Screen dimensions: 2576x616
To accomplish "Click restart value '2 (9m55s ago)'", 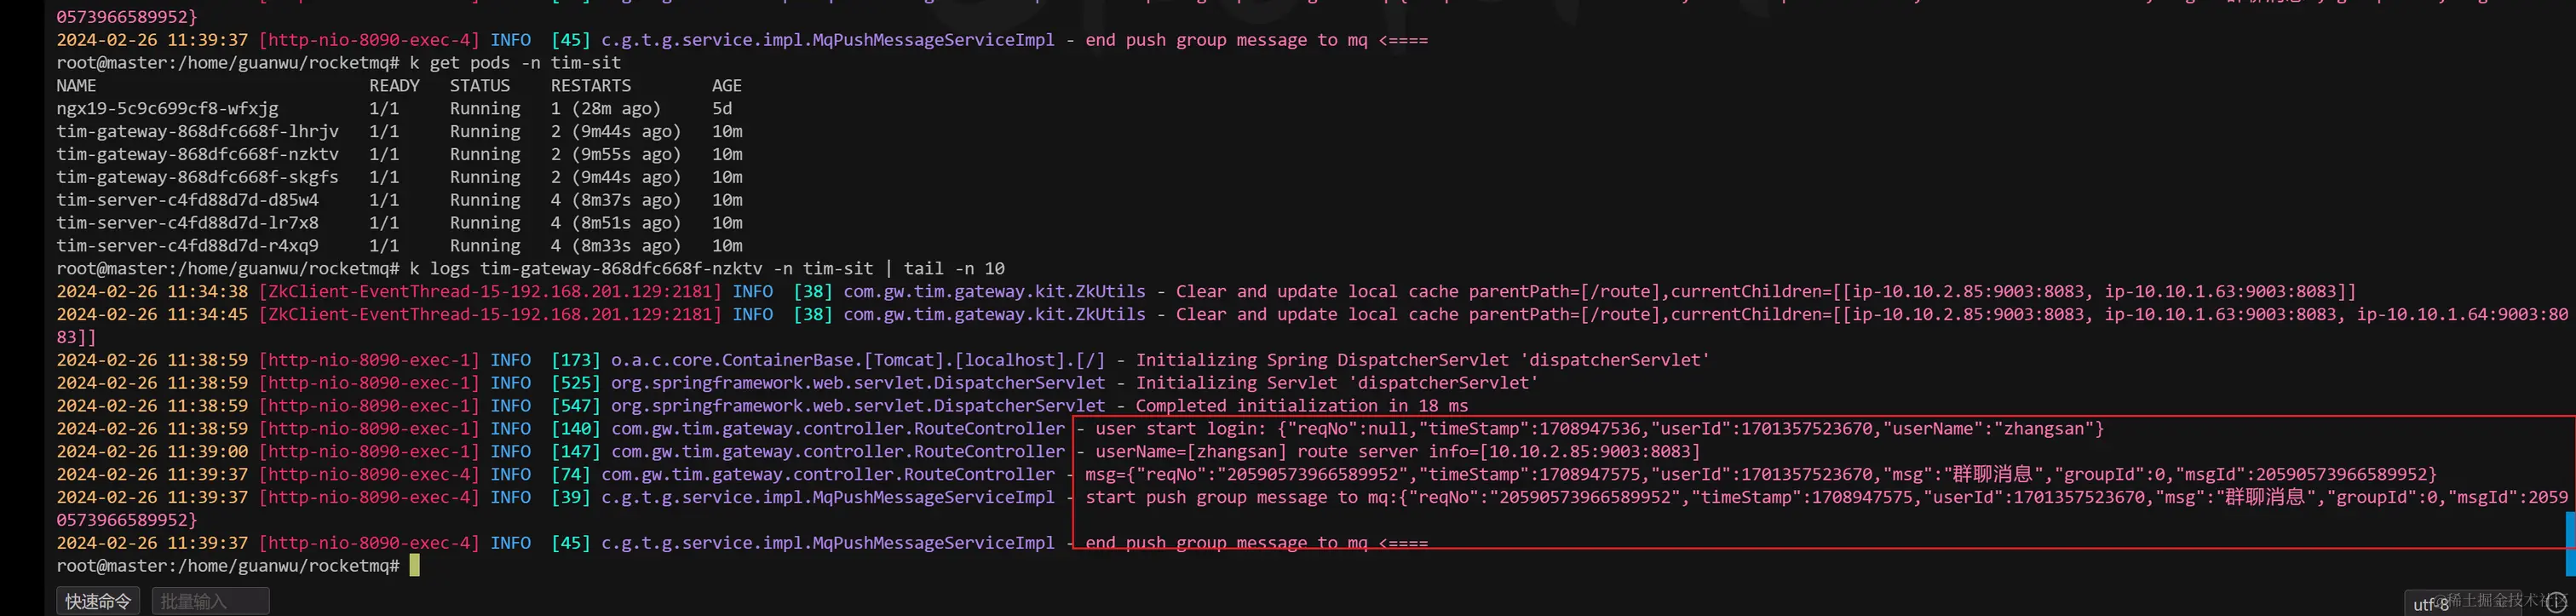I will [x=616, y=155].
